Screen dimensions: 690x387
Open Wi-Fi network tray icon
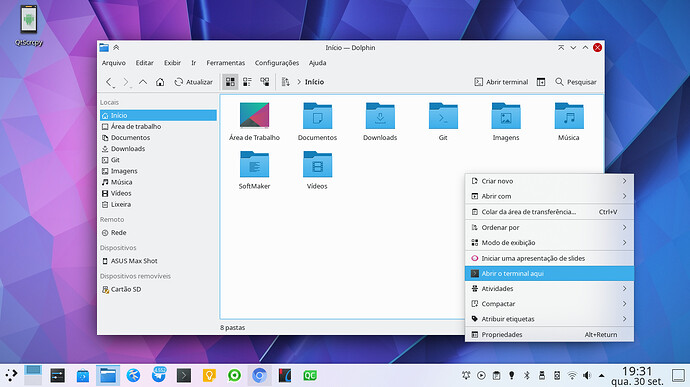pos(572,376)
